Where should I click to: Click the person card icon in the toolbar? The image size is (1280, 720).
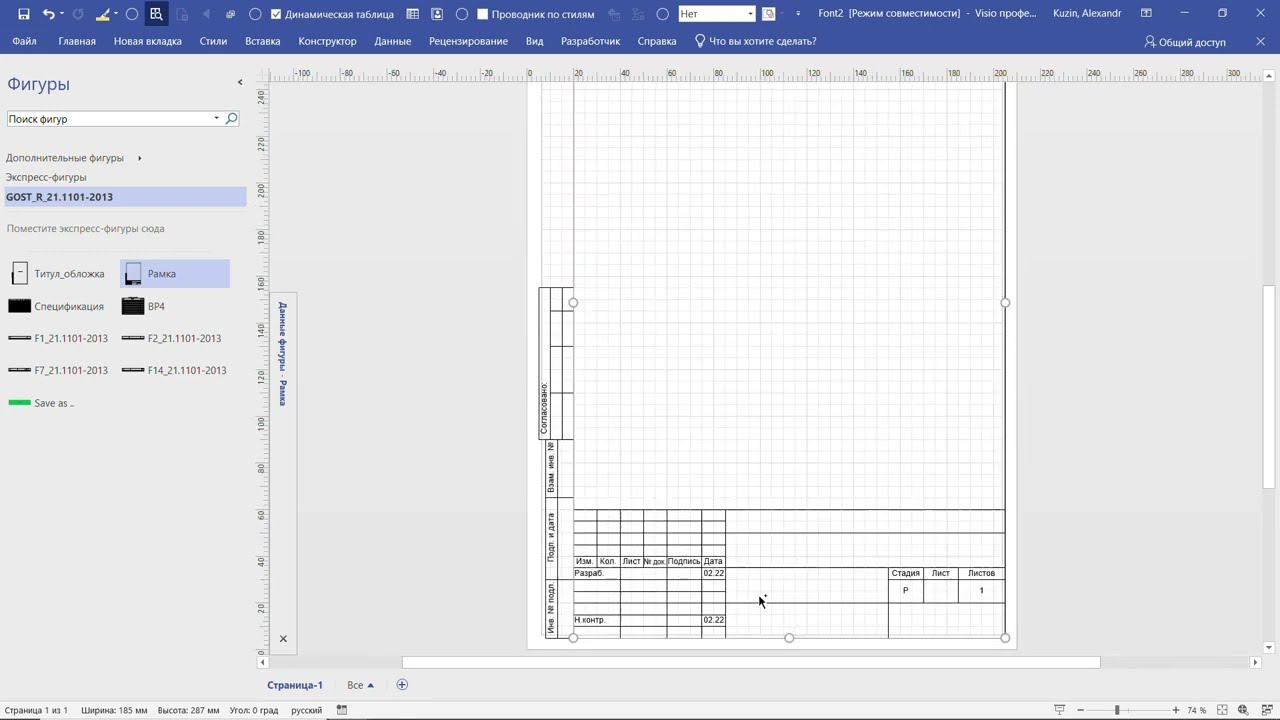coord(437,14)
